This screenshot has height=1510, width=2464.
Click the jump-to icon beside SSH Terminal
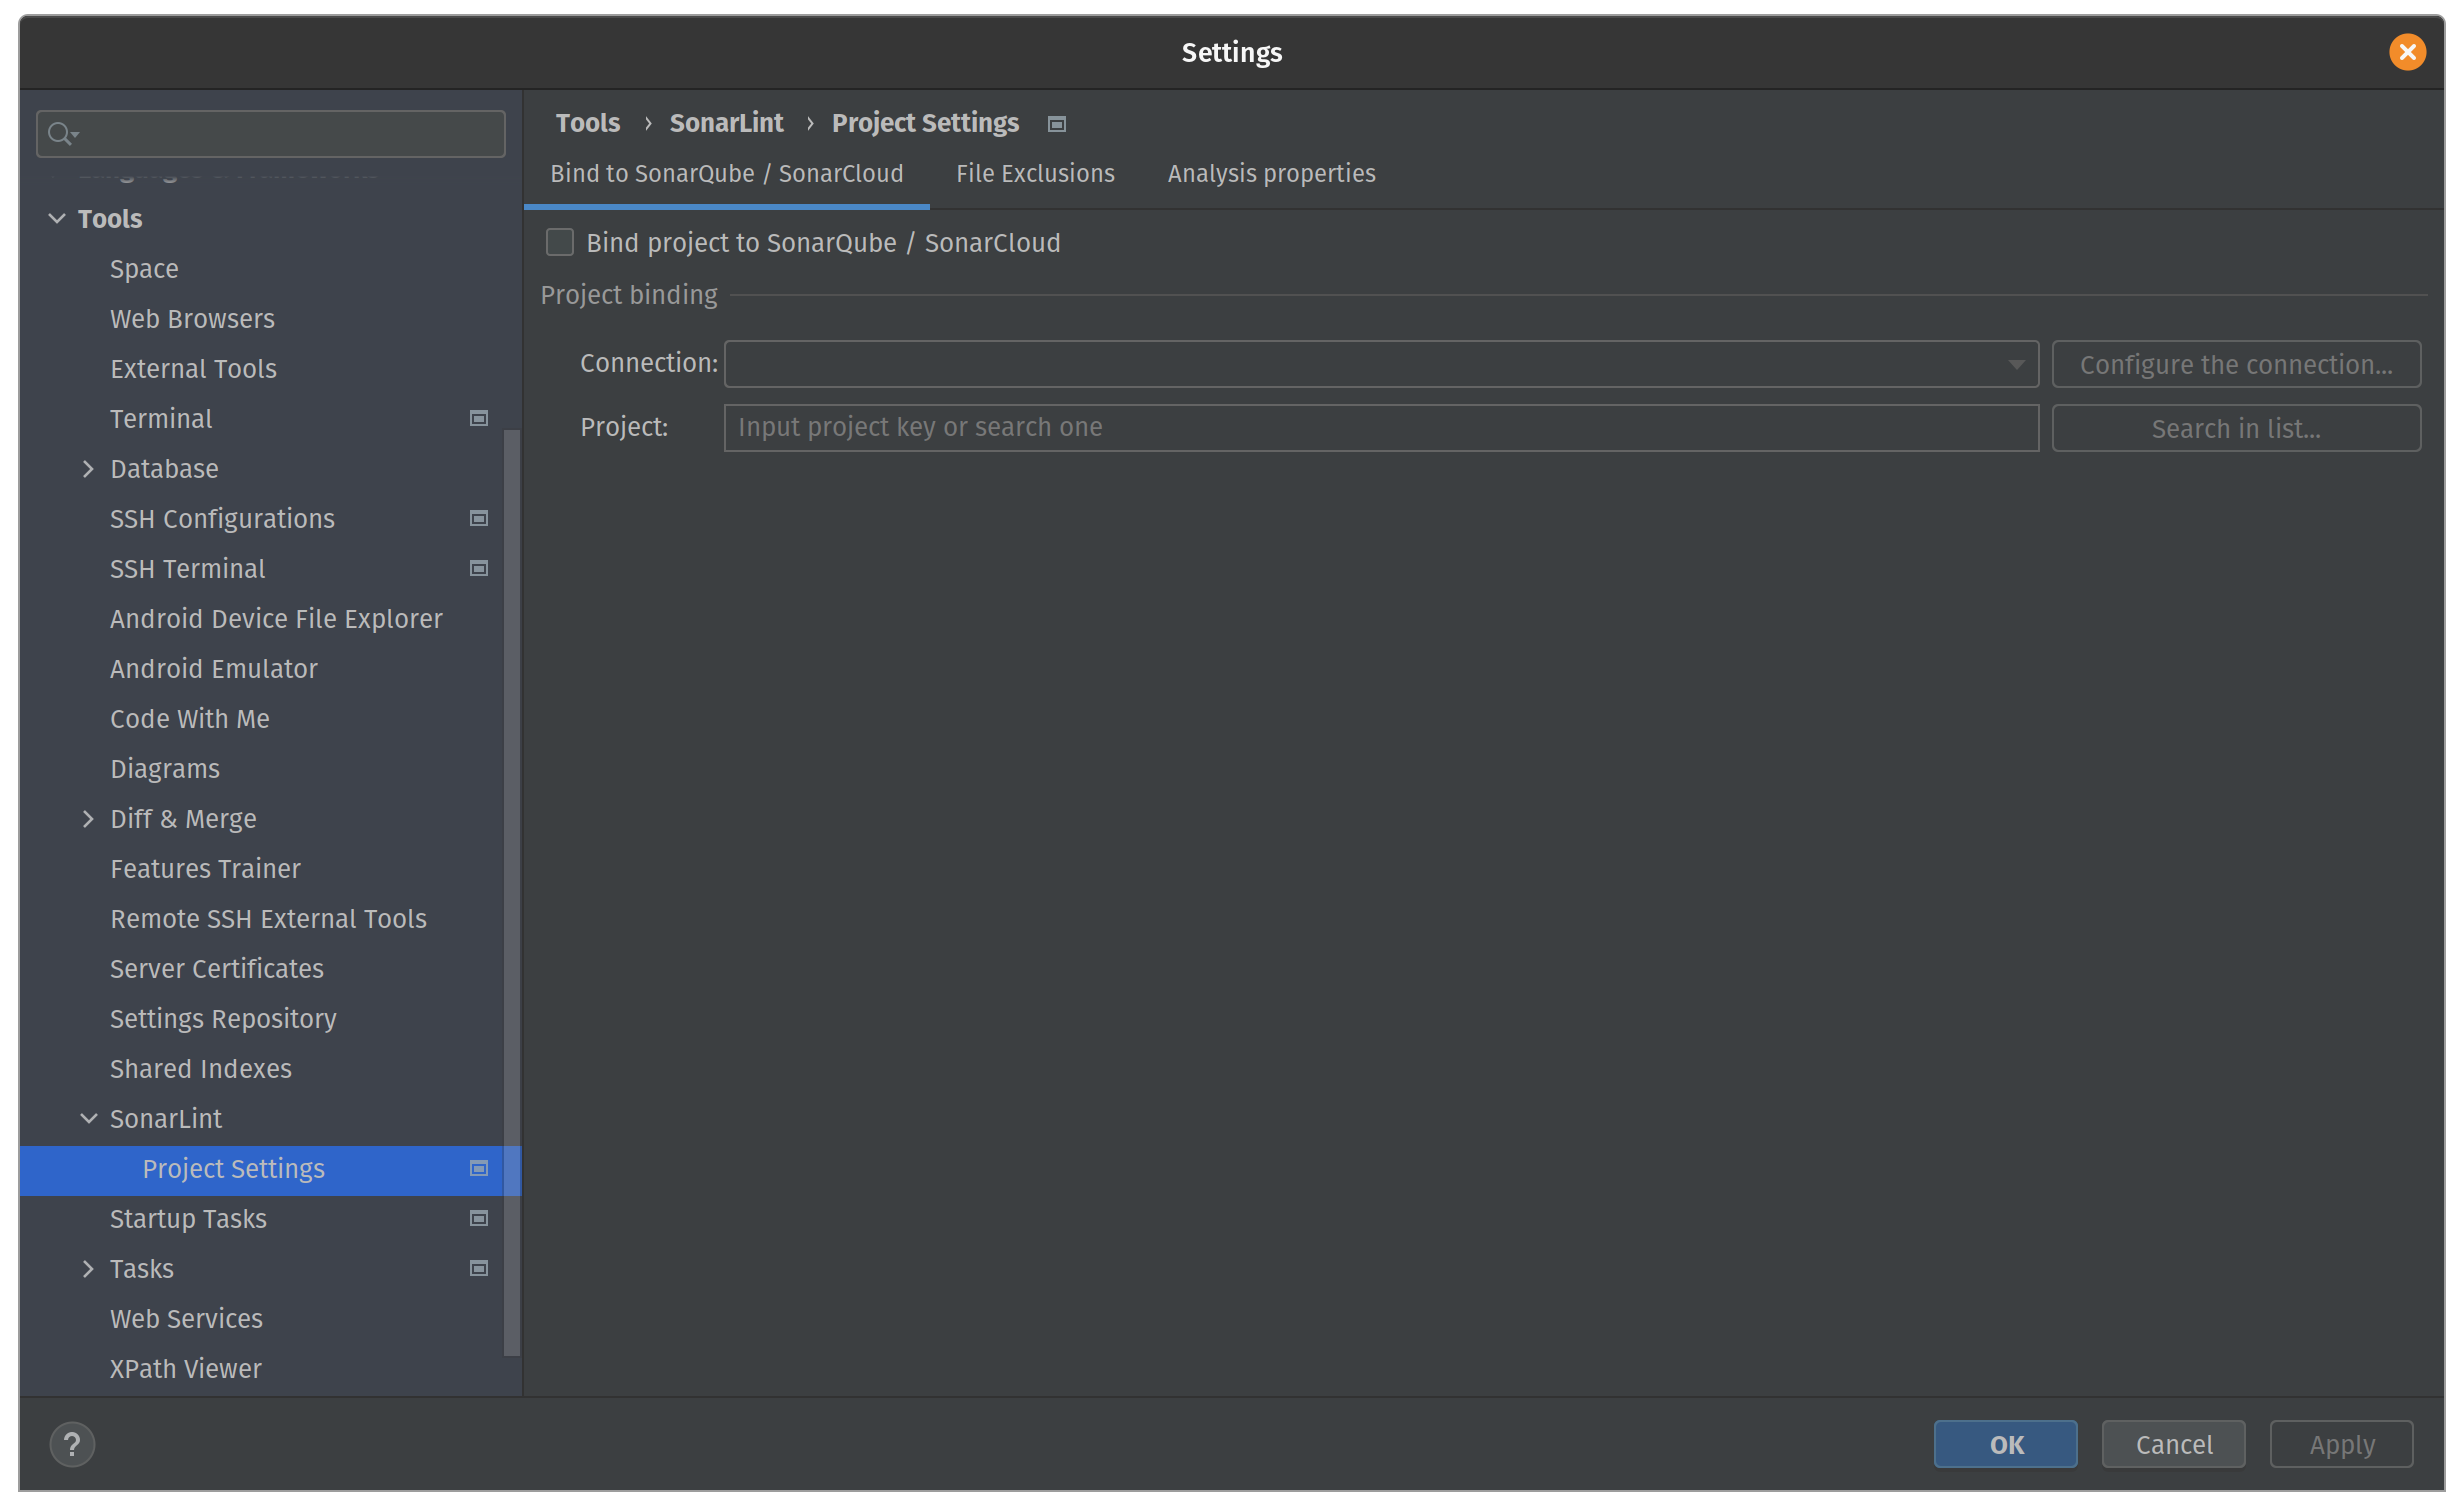478,568
